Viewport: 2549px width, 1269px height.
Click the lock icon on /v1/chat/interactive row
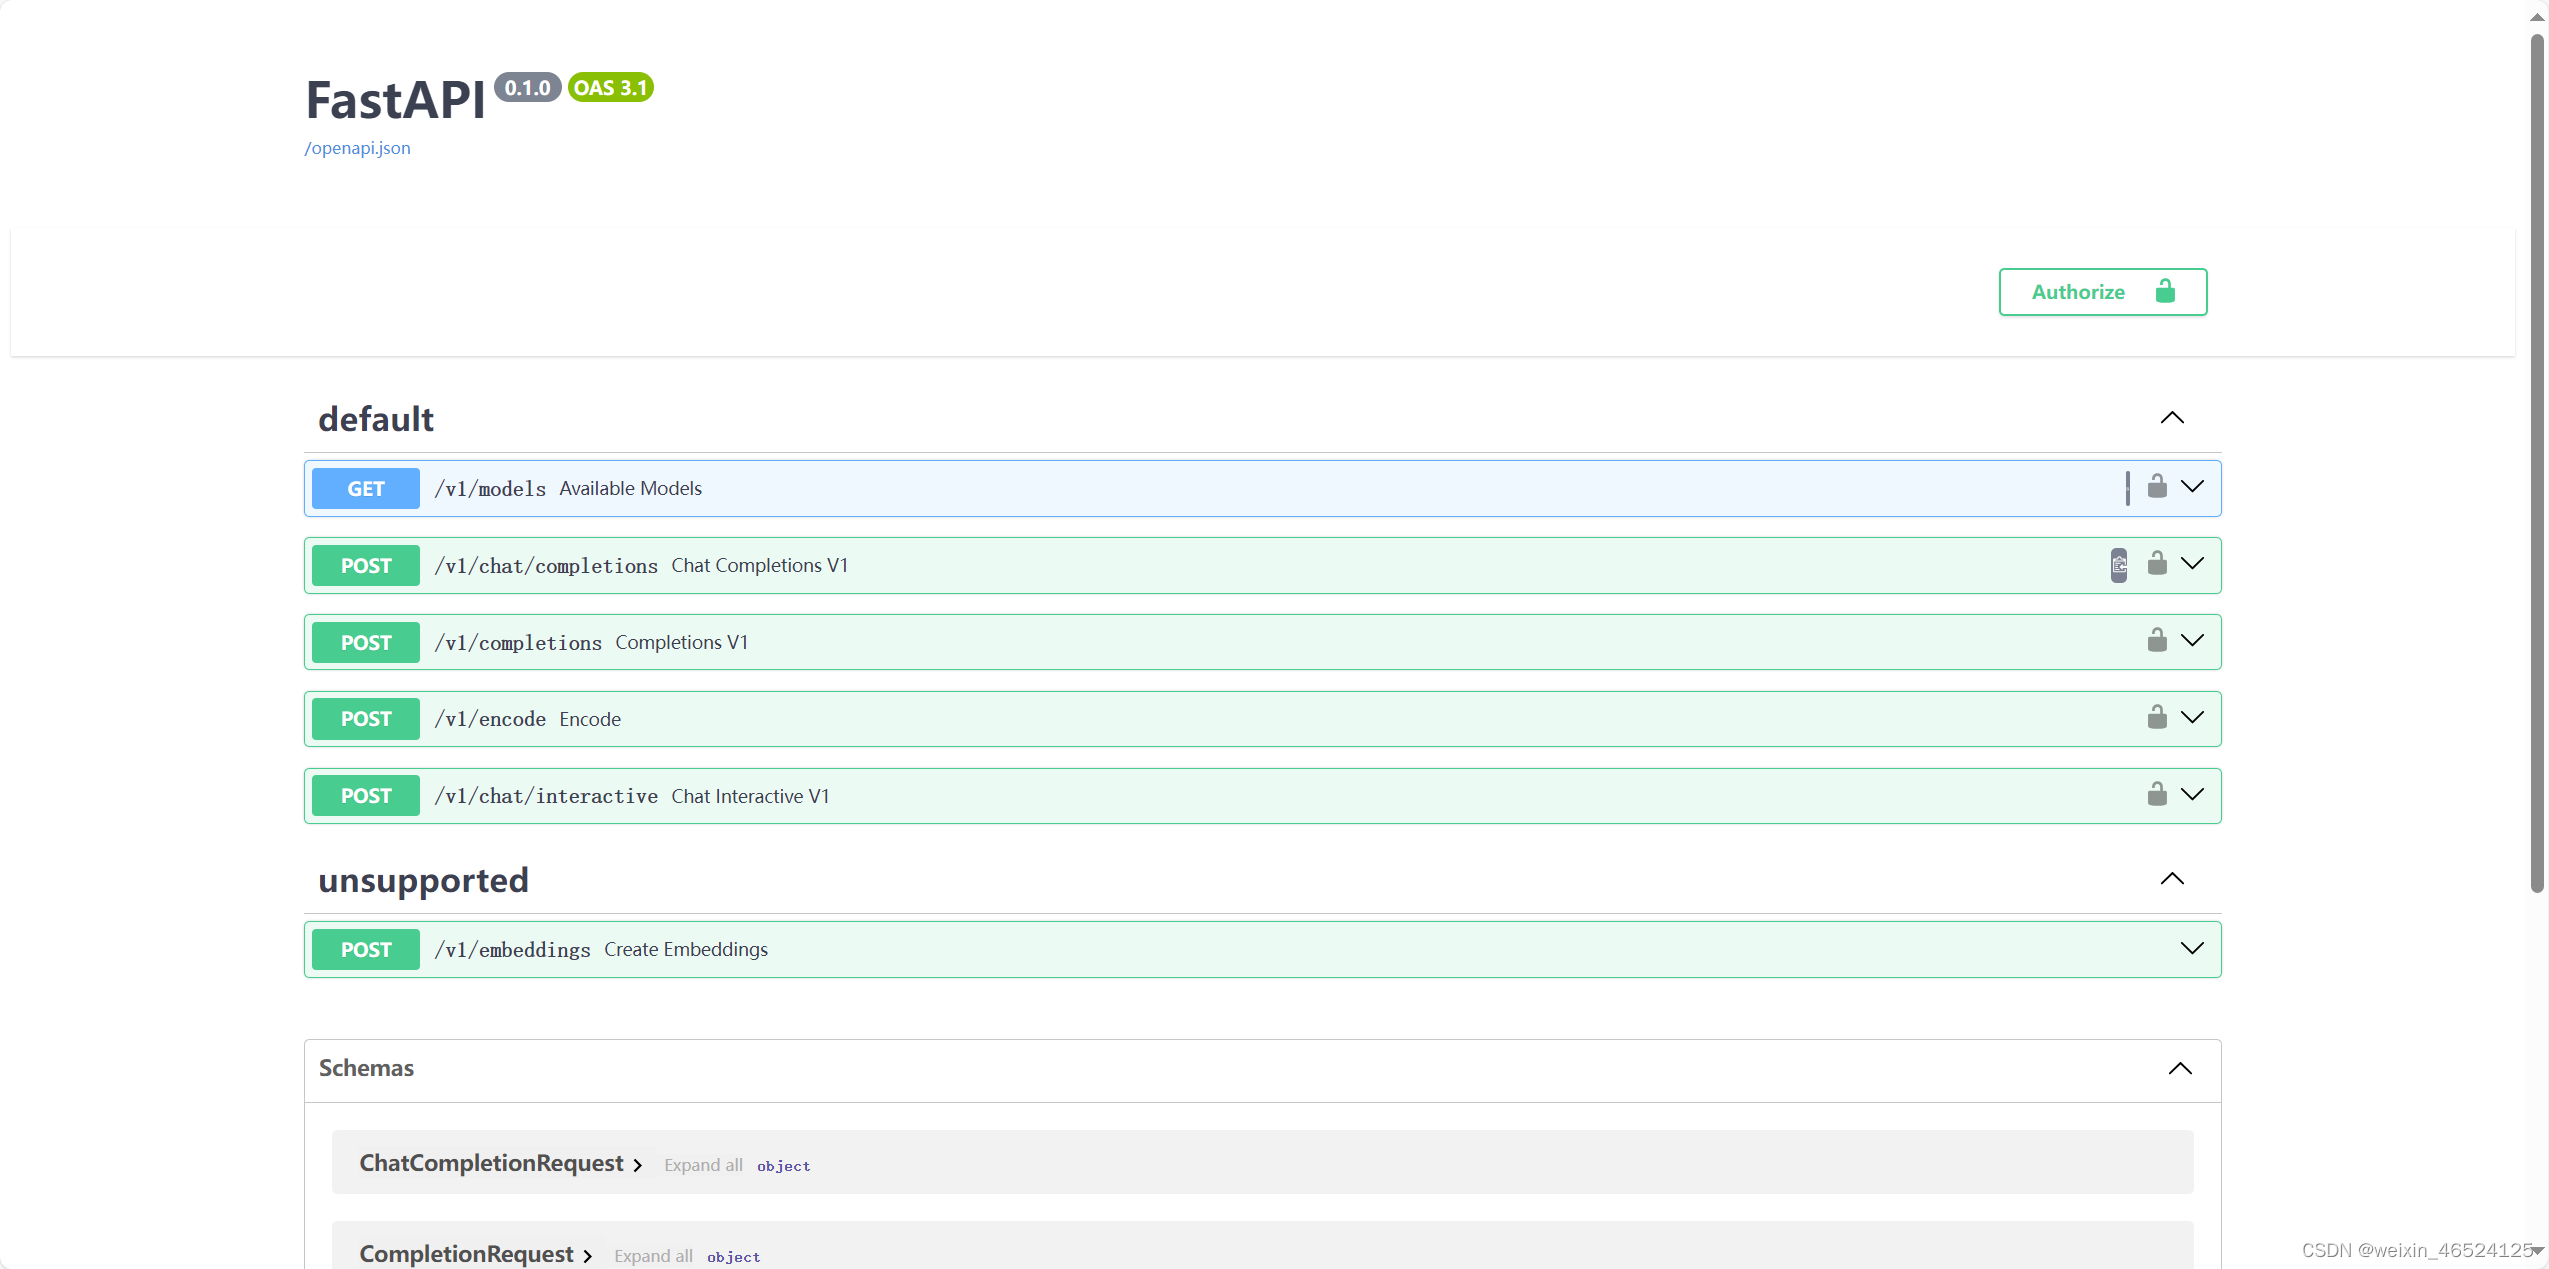coord(2157,794)
